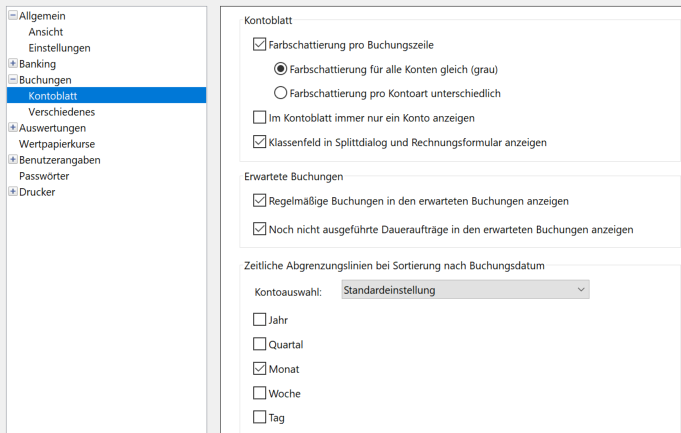Enable Im Kontoblatt immer nur ein Konto anzeigen
Viewport: 681px width, 433px height.
(x=260, y=118)
